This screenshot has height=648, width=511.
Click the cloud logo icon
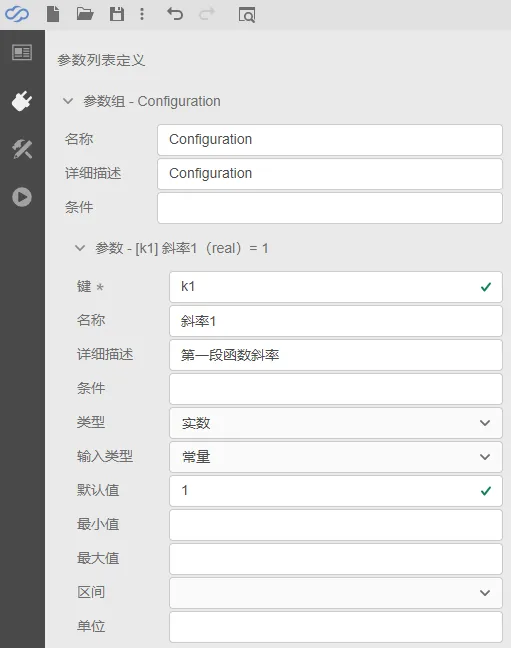17,14
